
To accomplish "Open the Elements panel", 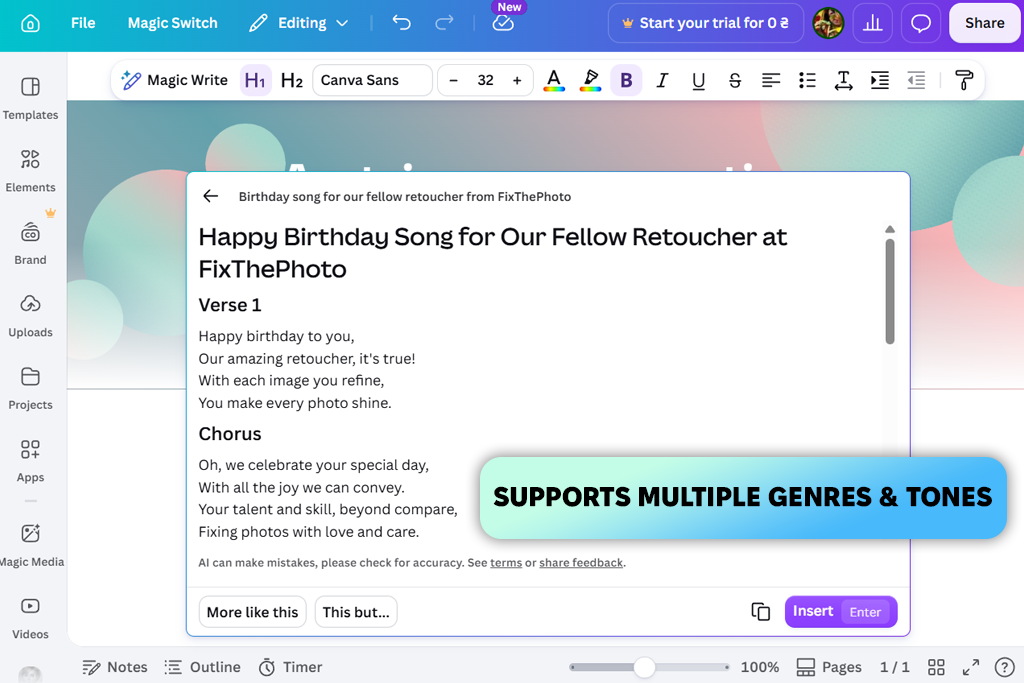I will [30, 171].
